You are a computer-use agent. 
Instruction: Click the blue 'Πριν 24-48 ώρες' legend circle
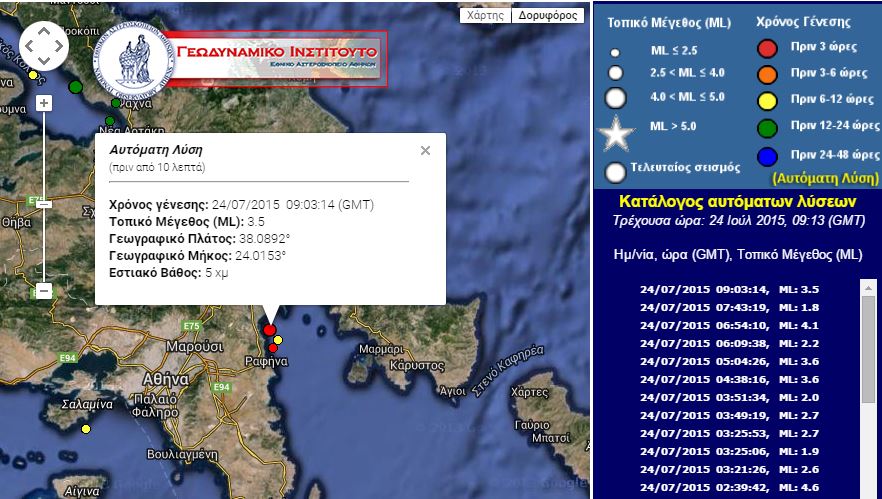pyautogui.click(x=767, y=157)
